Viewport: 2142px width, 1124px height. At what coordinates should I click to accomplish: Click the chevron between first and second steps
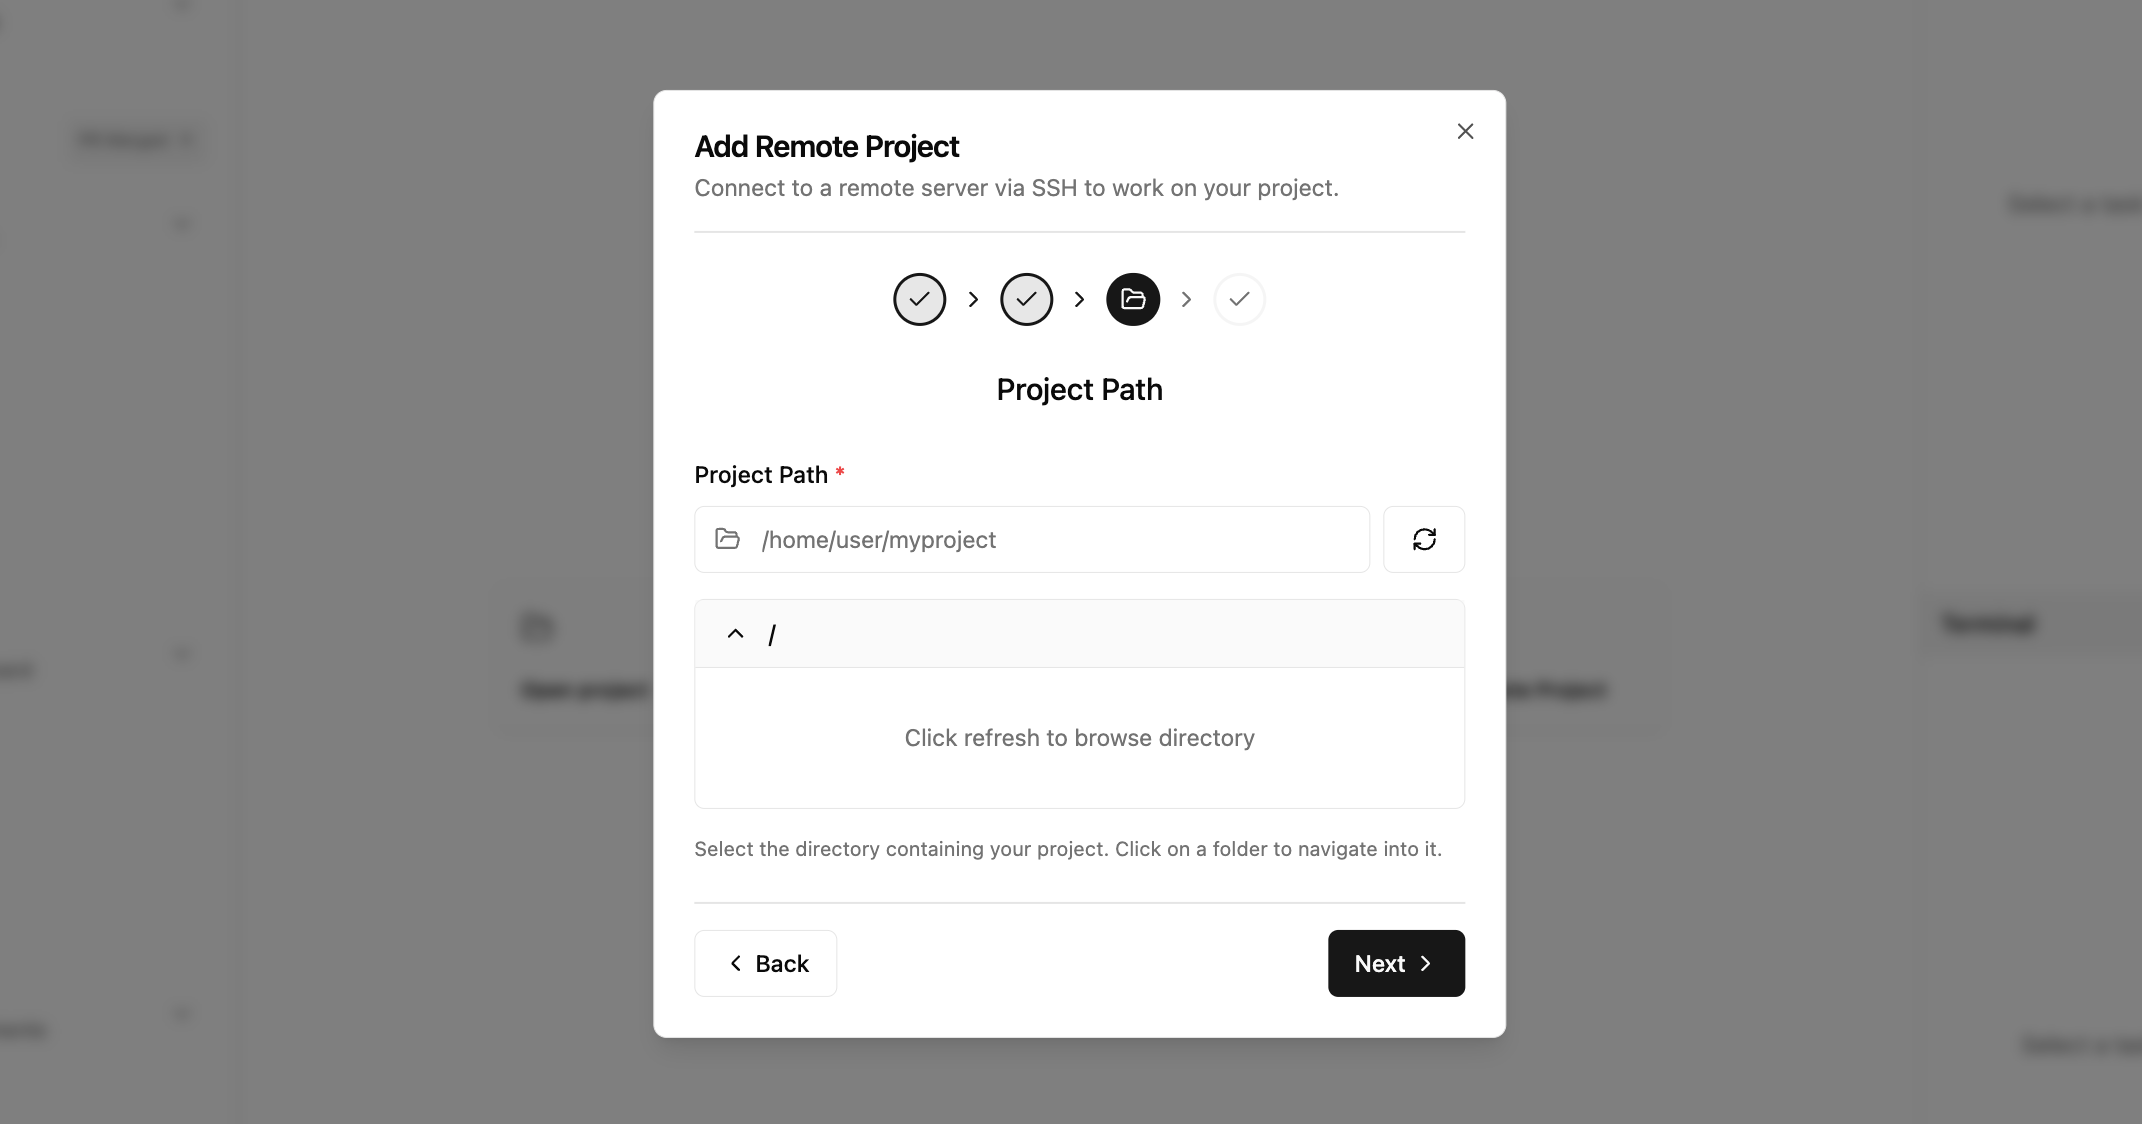[973, 299]
